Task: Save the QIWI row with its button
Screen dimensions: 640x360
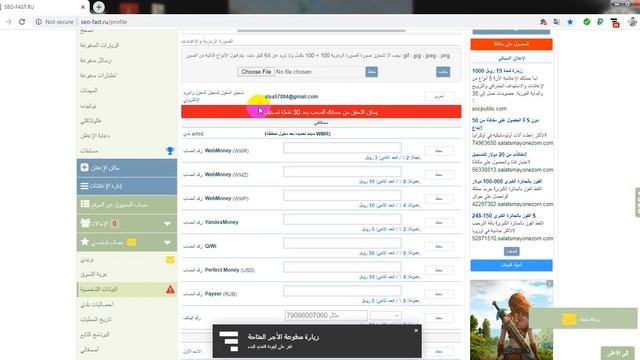Action: coord(439,246)
